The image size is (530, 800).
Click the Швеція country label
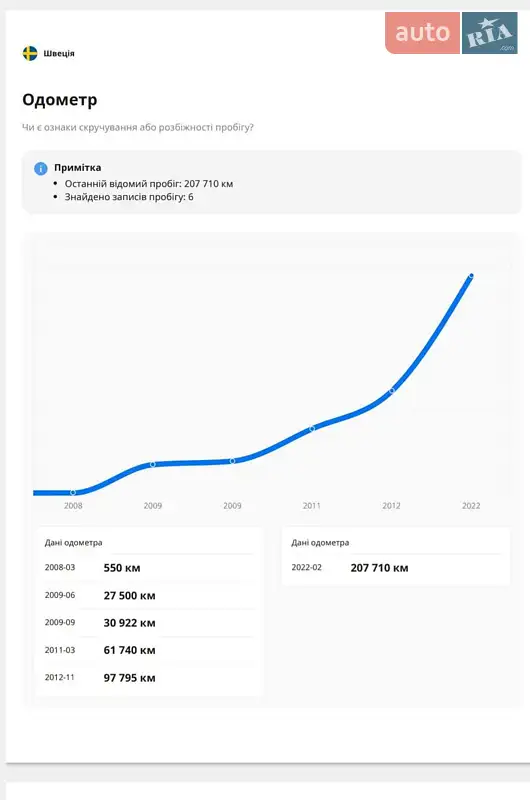[x=59, y=54]
